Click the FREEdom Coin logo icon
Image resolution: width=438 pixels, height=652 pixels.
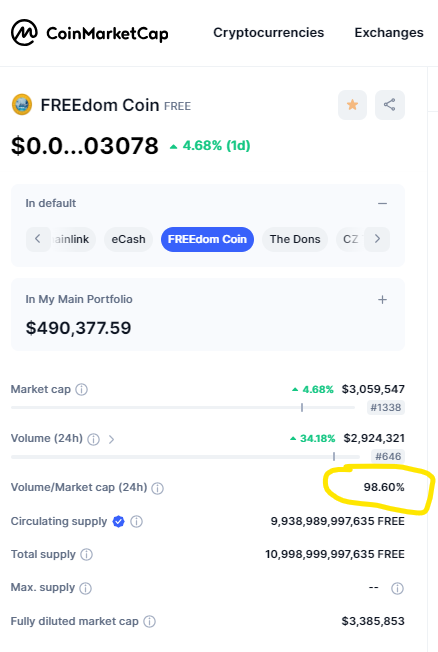pyautogui.click(x=22, y=104)
